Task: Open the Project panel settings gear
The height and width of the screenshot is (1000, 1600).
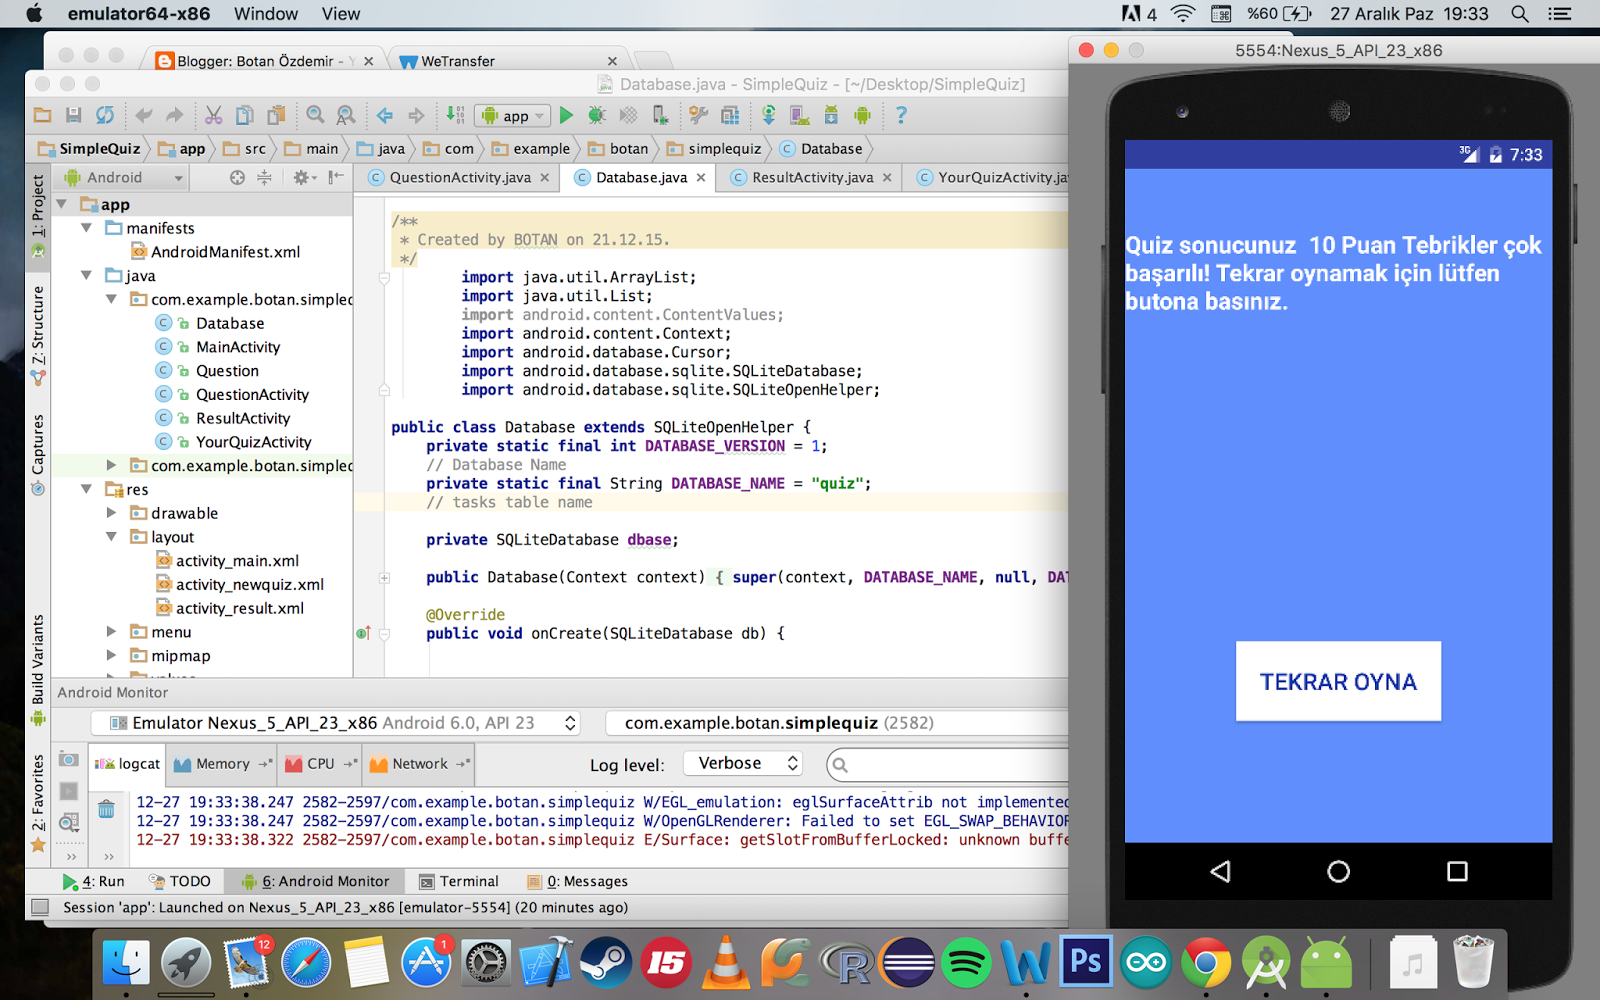Action: [302, 176]
